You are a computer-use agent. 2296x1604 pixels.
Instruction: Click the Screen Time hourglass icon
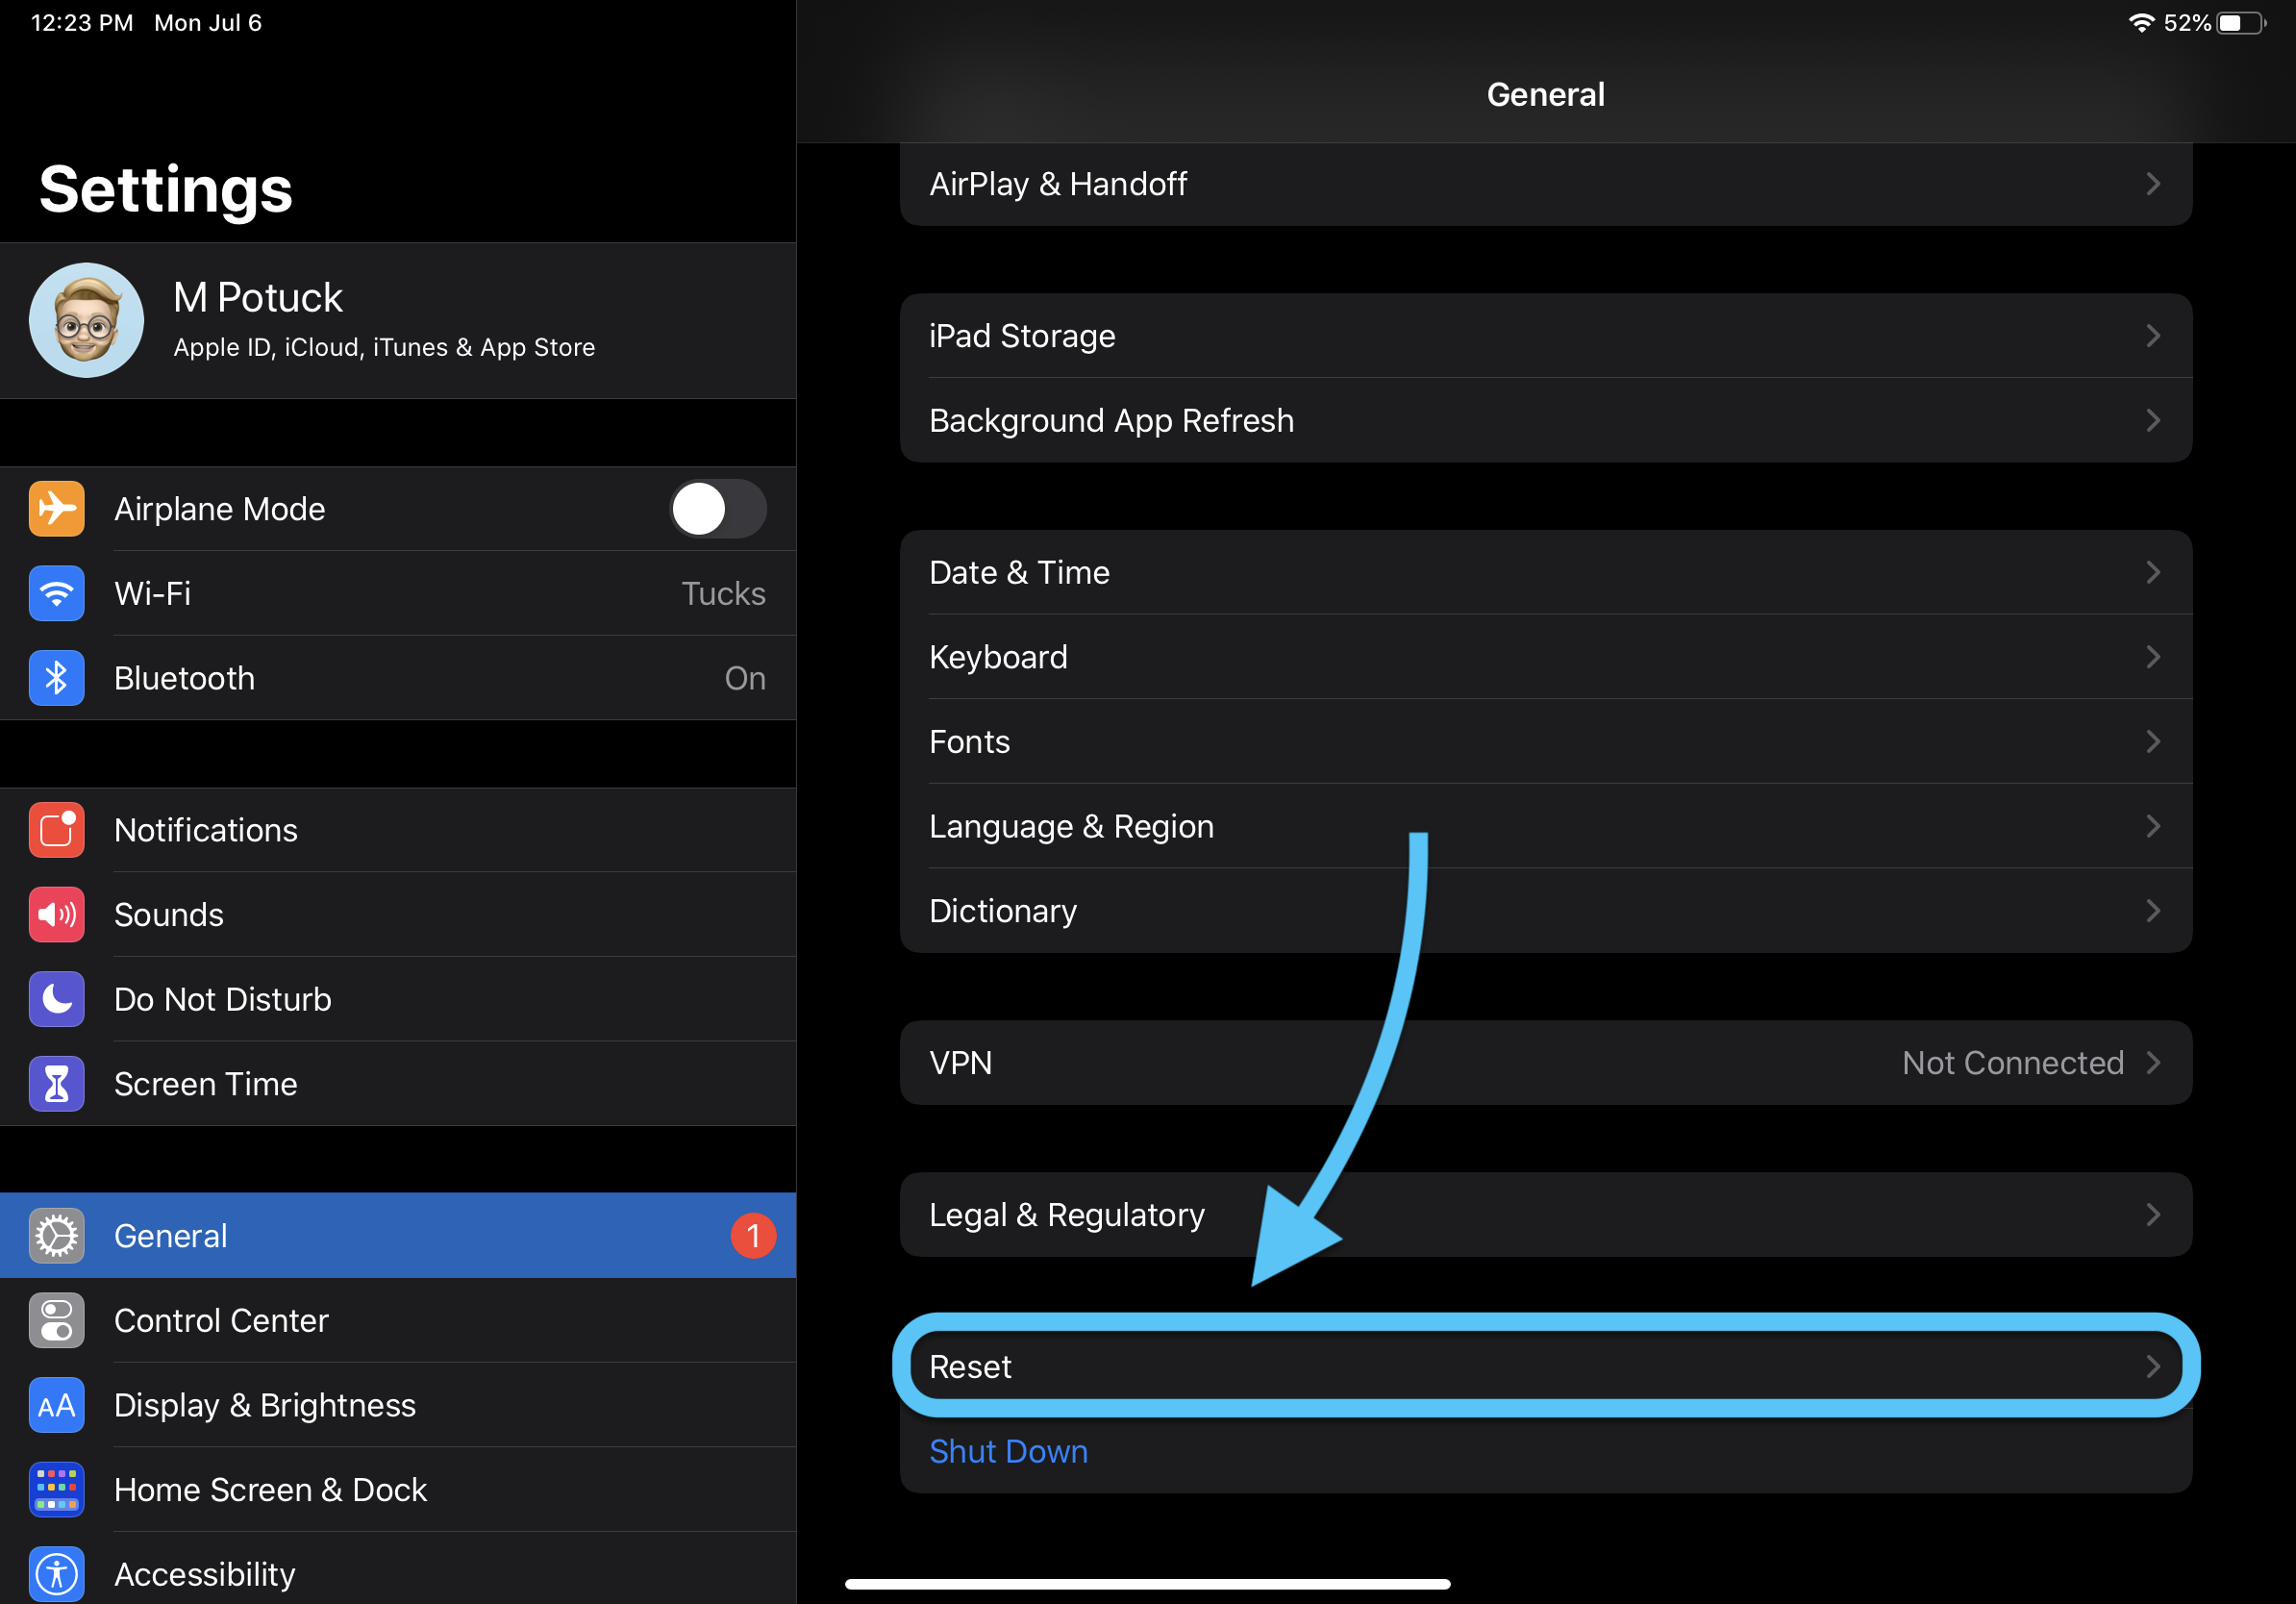click(x=57, y=1083)
